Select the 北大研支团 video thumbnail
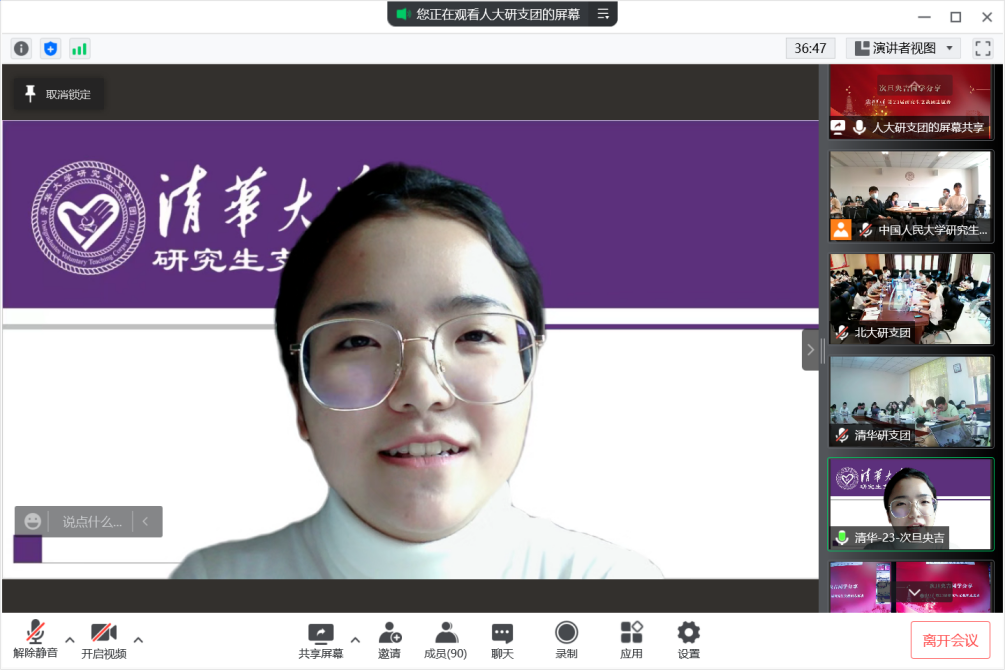 (x=910, y=297)
